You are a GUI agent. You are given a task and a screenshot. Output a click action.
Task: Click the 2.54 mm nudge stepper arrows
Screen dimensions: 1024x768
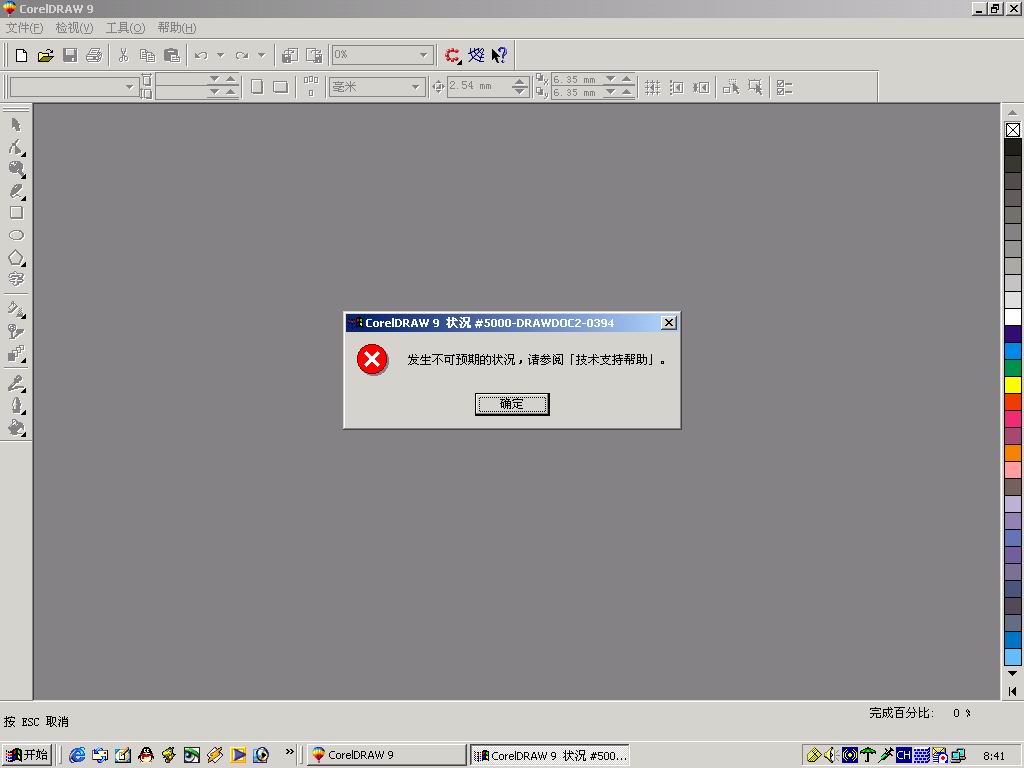click(520, 86)
